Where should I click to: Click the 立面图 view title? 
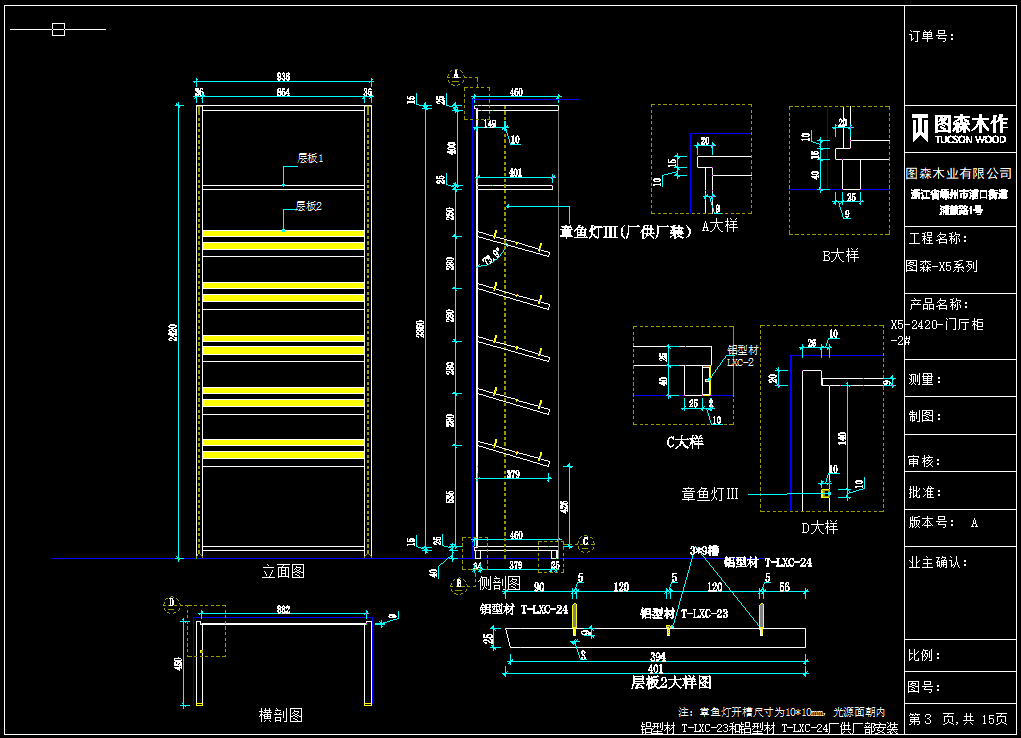pos(283,572)
